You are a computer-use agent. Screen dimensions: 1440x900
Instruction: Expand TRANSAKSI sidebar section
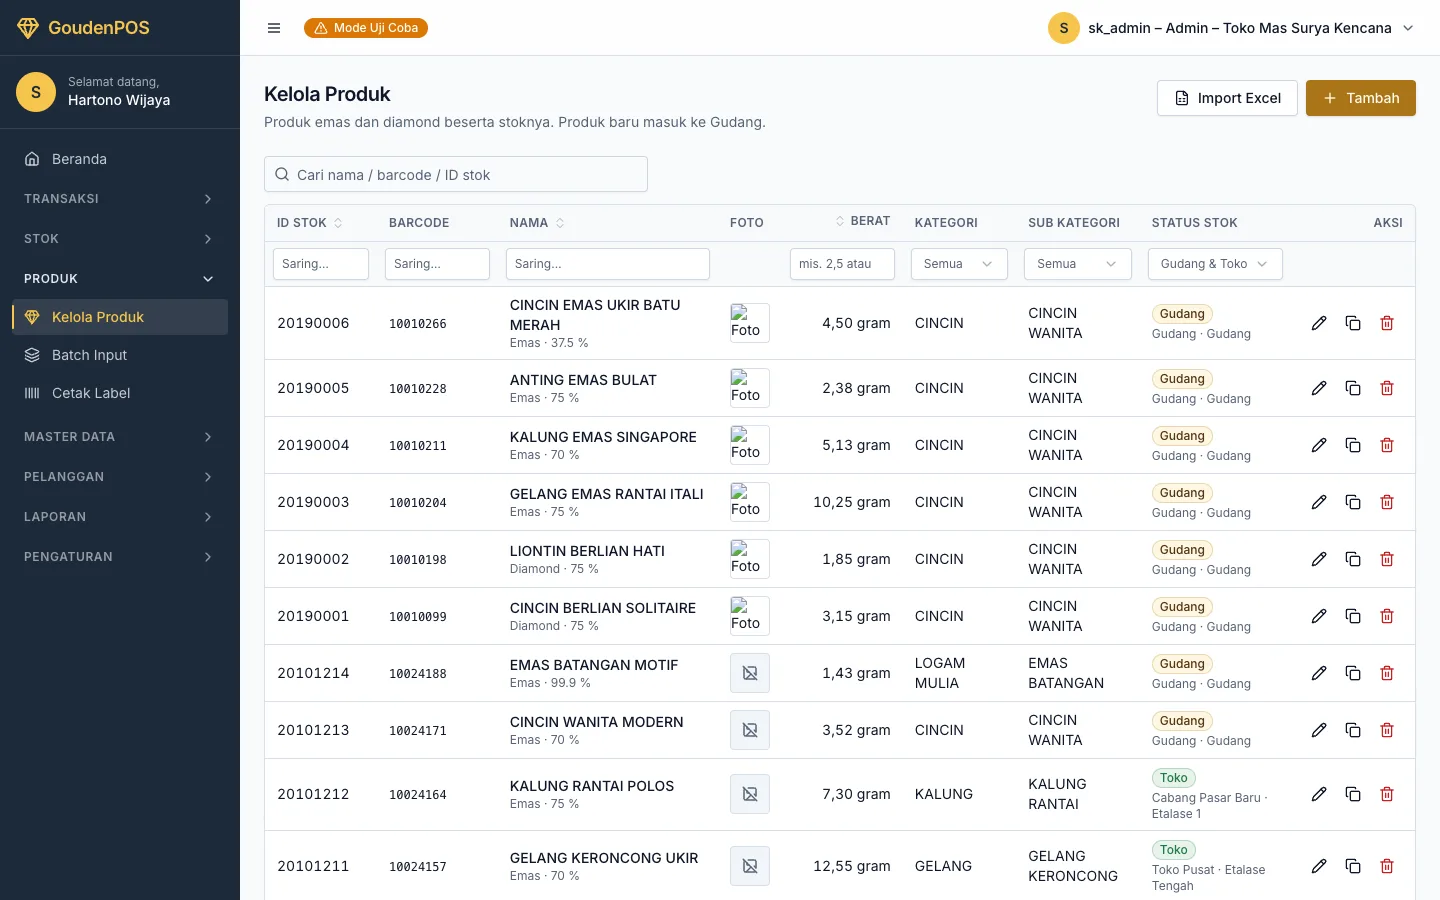click(x=120, y=199)
